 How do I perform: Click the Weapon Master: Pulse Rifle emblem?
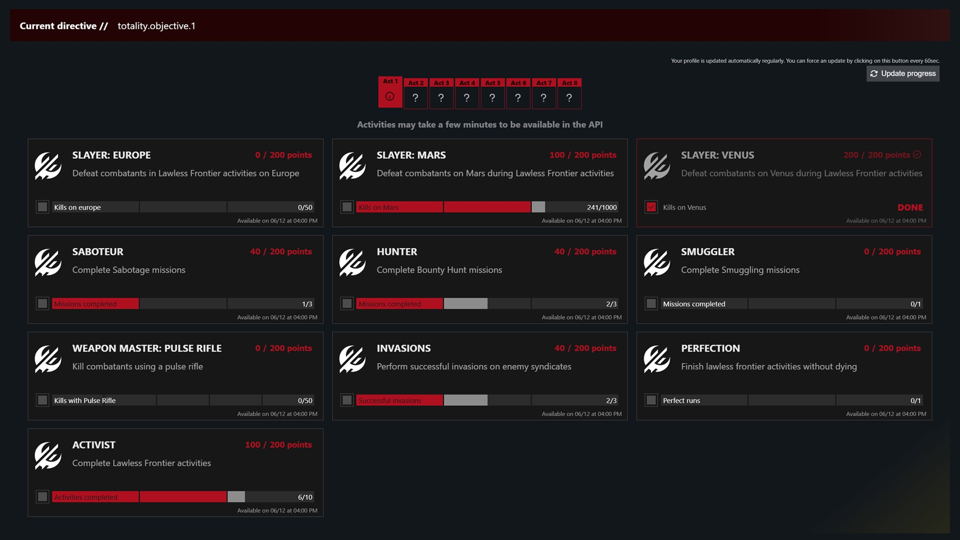(x=48, y=358)
